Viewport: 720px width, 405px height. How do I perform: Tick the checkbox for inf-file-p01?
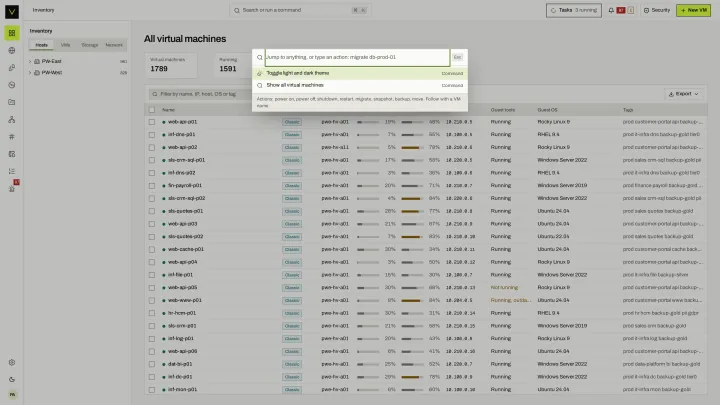click(152, 275)
